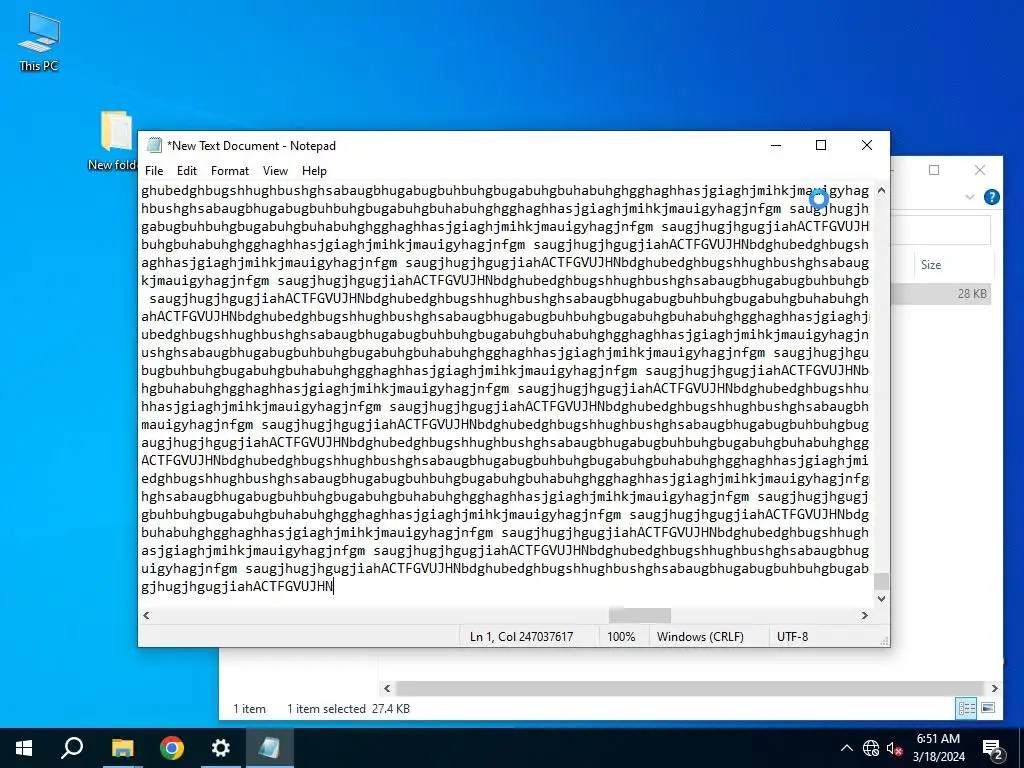Open the Edit menu in Notepad
The image size is (1024, 768).
pyautogui.click(x=187, y=170)
